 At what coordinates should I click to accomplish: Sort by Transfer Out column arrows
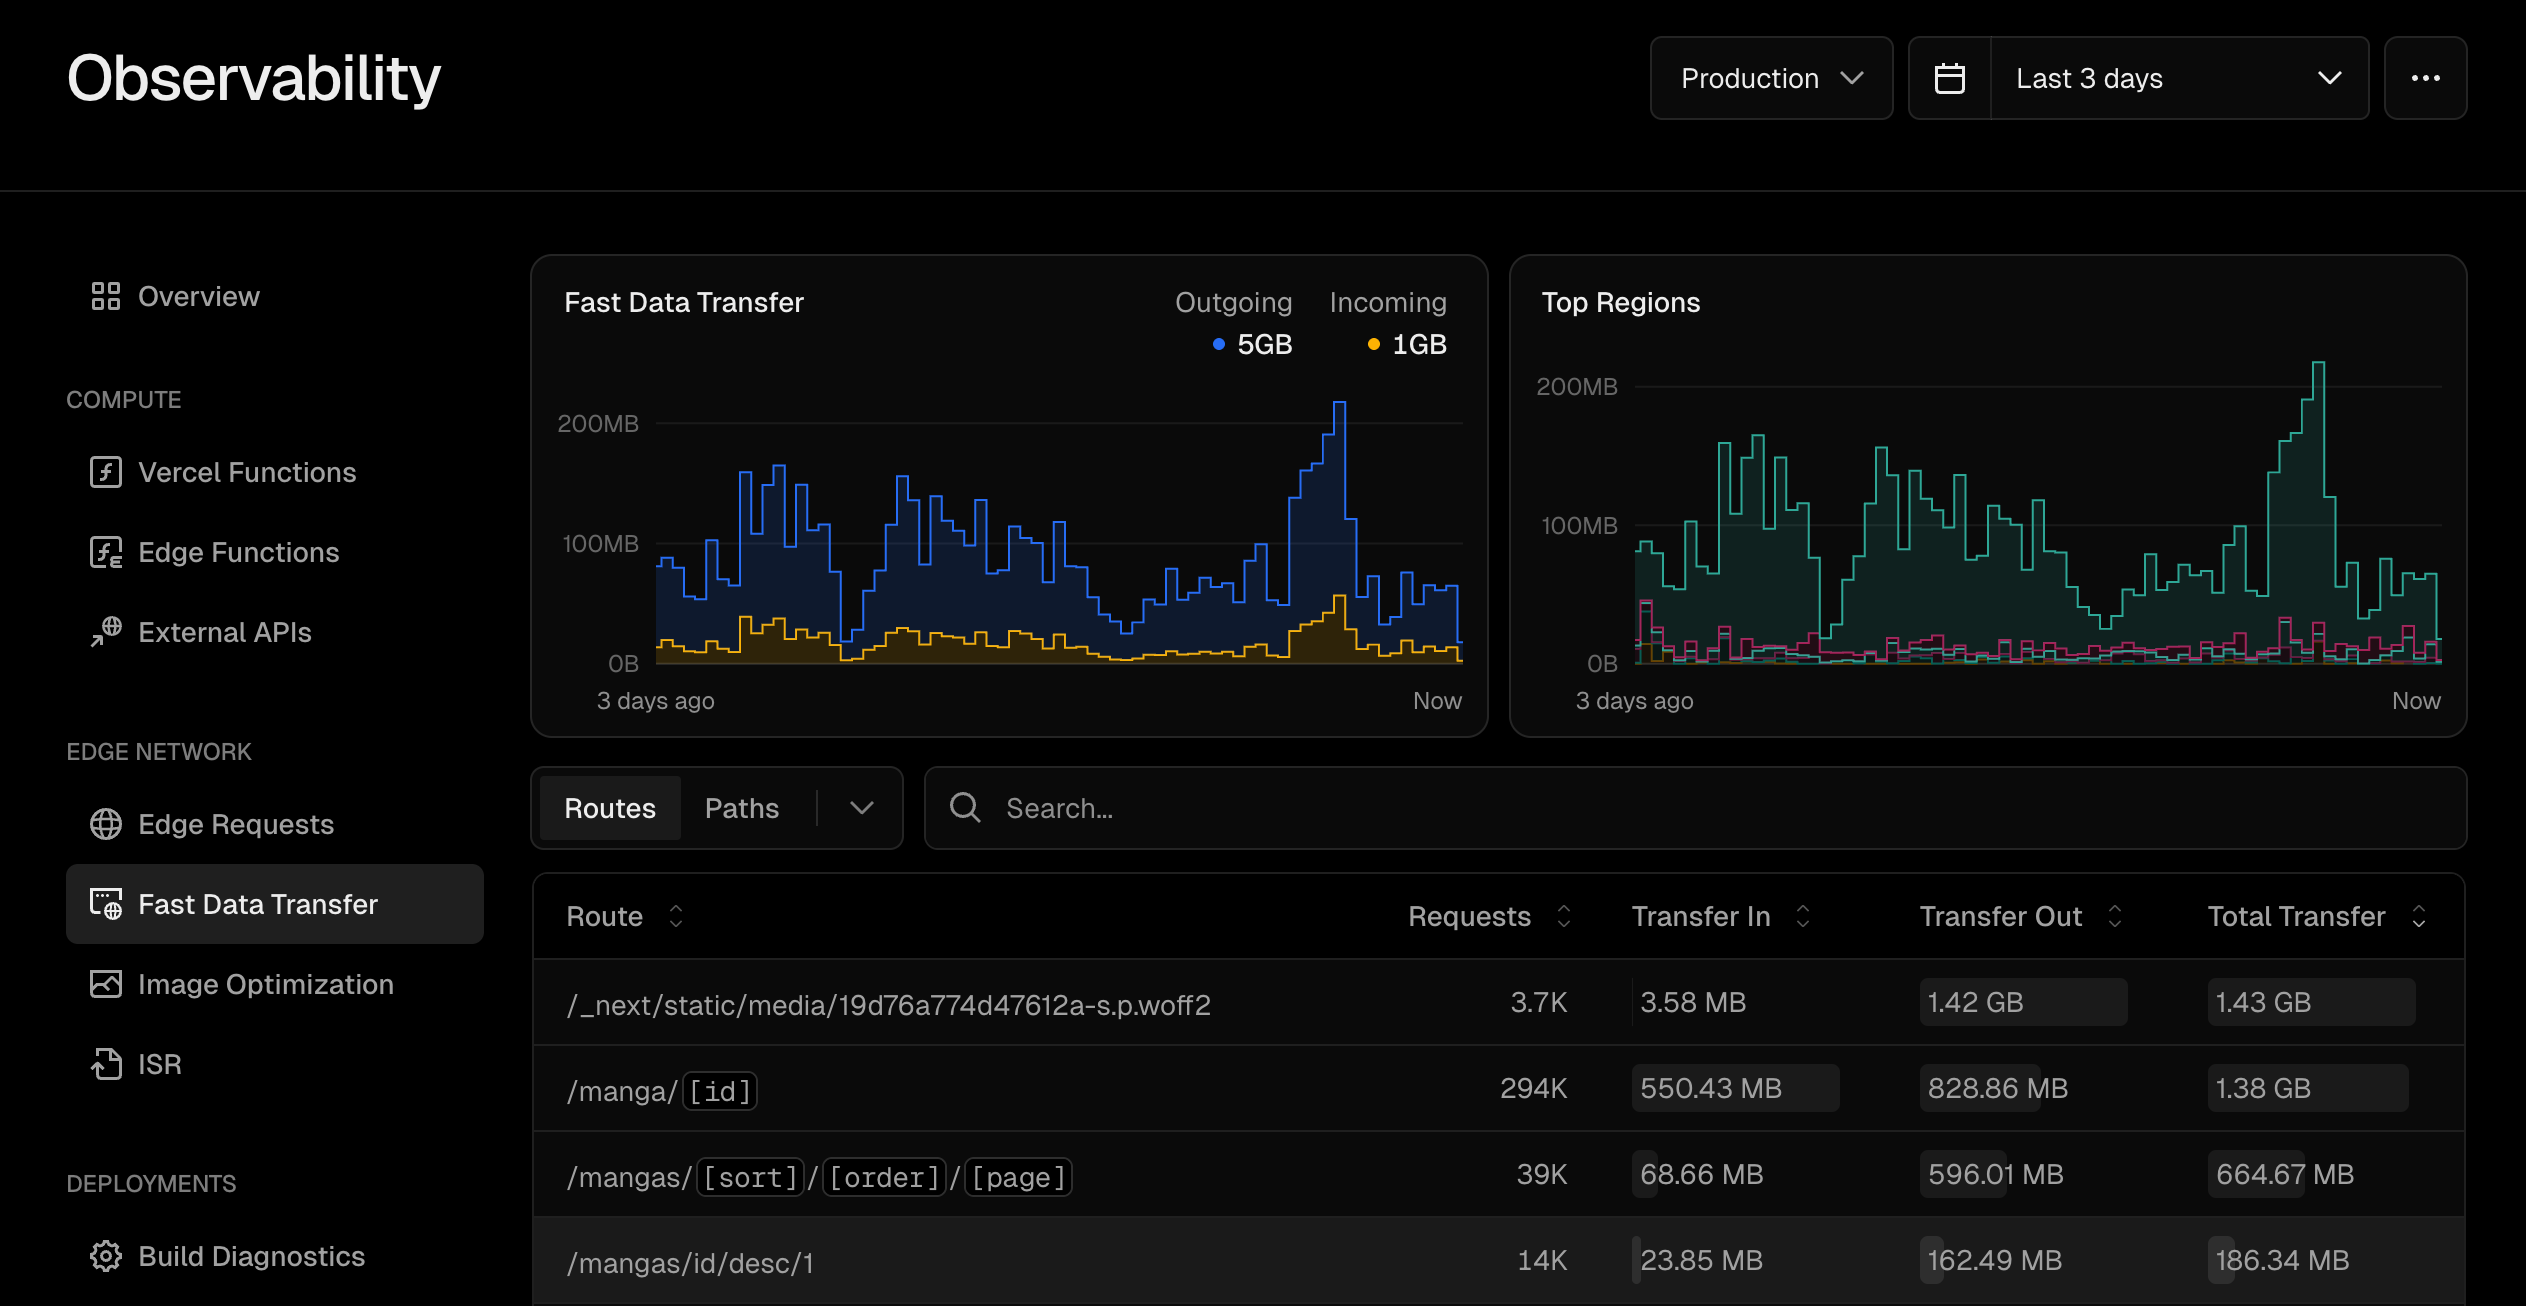(x=2115, y=916)
